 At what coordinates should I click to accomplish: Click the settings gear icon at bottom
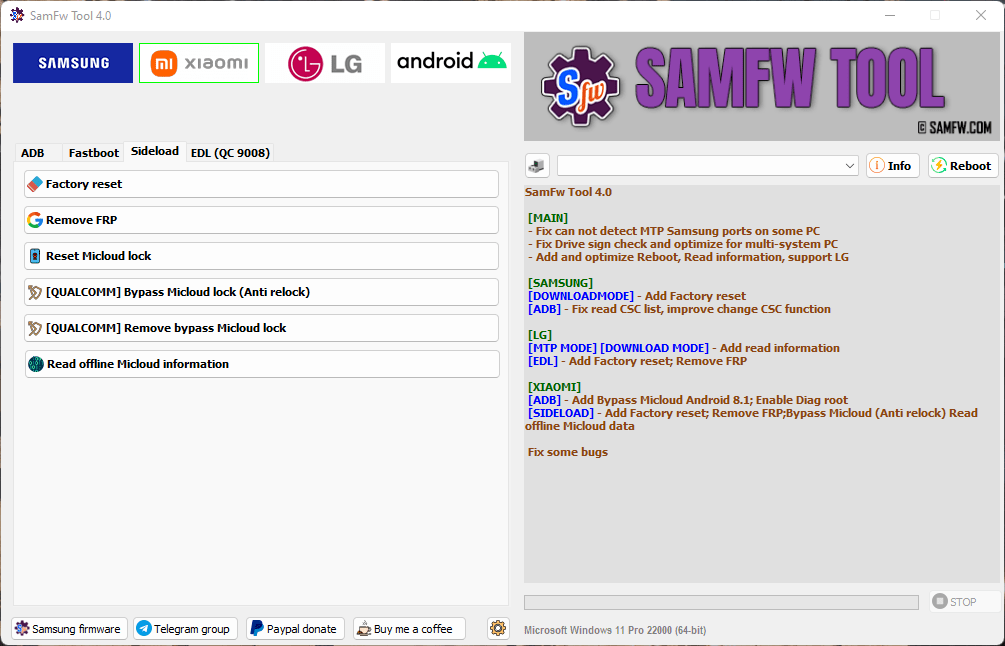pos(498,628)
